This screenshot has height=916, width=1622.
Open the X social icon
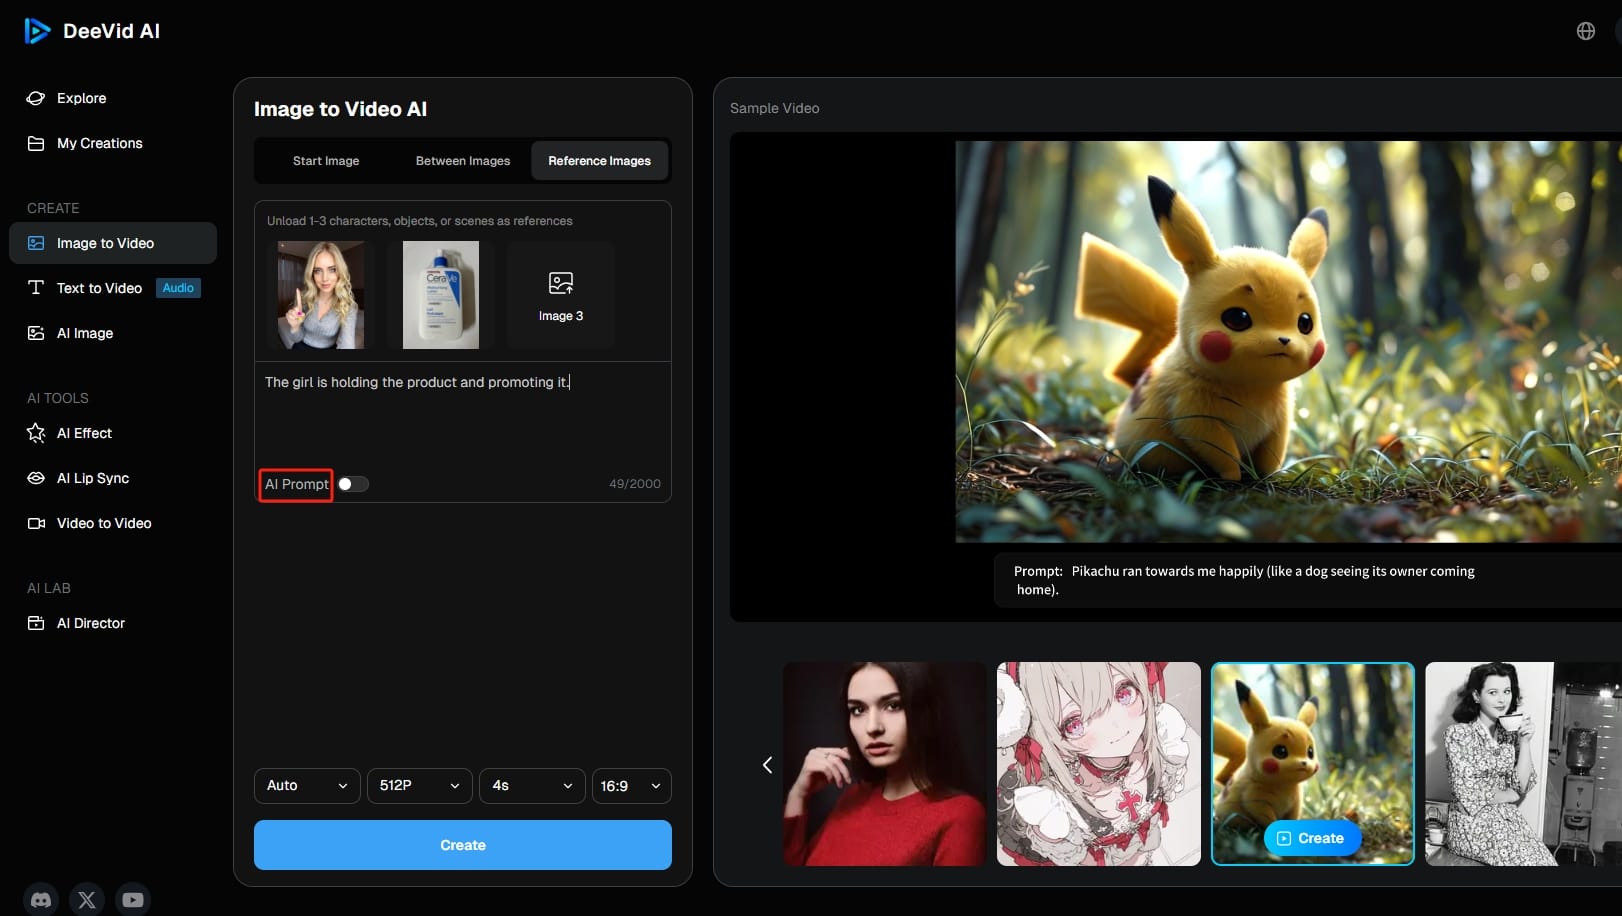coord(87,900)
